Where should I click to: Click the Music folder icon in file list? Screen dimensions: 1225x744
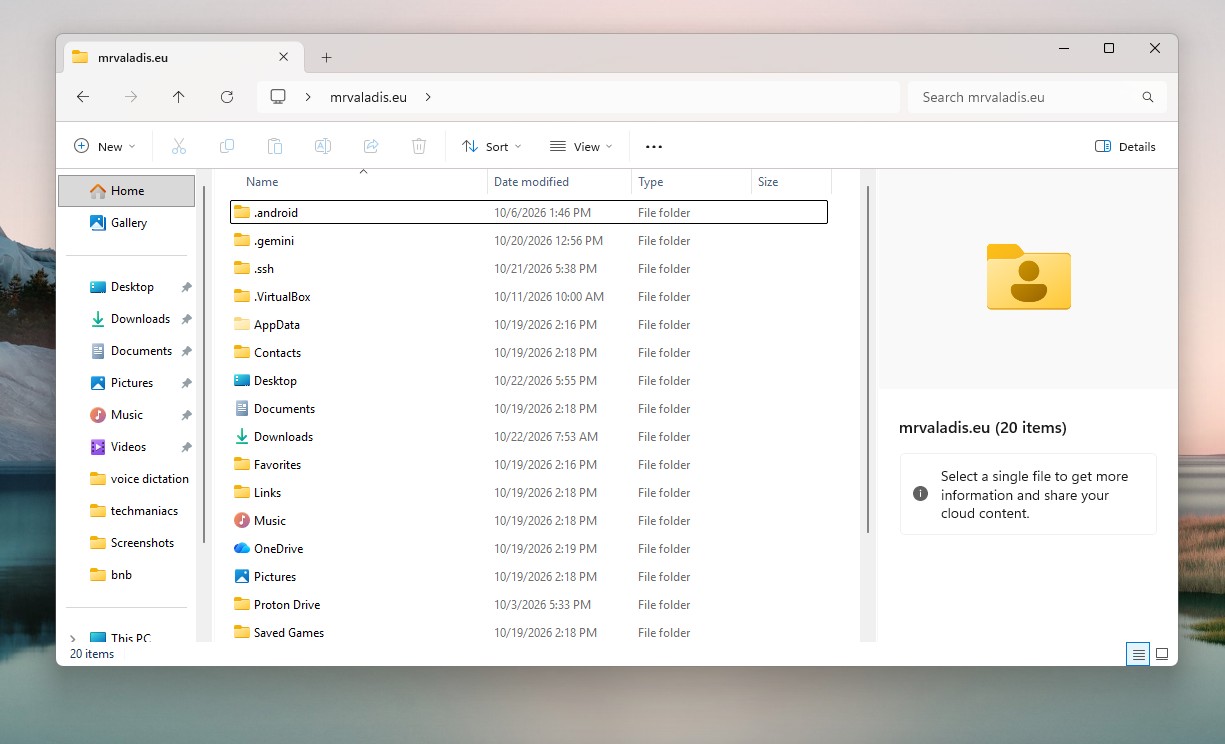click(x=242, y=520)
